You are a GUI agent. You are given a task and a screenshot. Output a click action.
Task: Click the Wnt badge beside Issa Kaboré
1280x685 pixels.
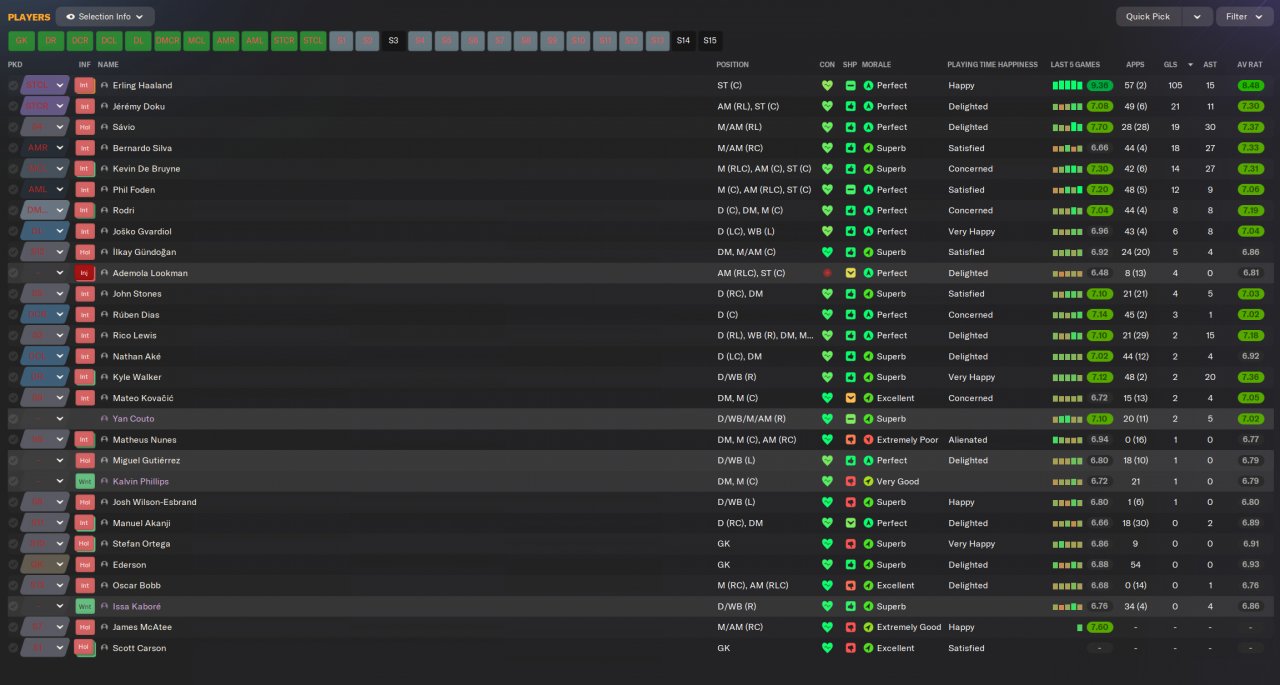[x=85, y=606]
